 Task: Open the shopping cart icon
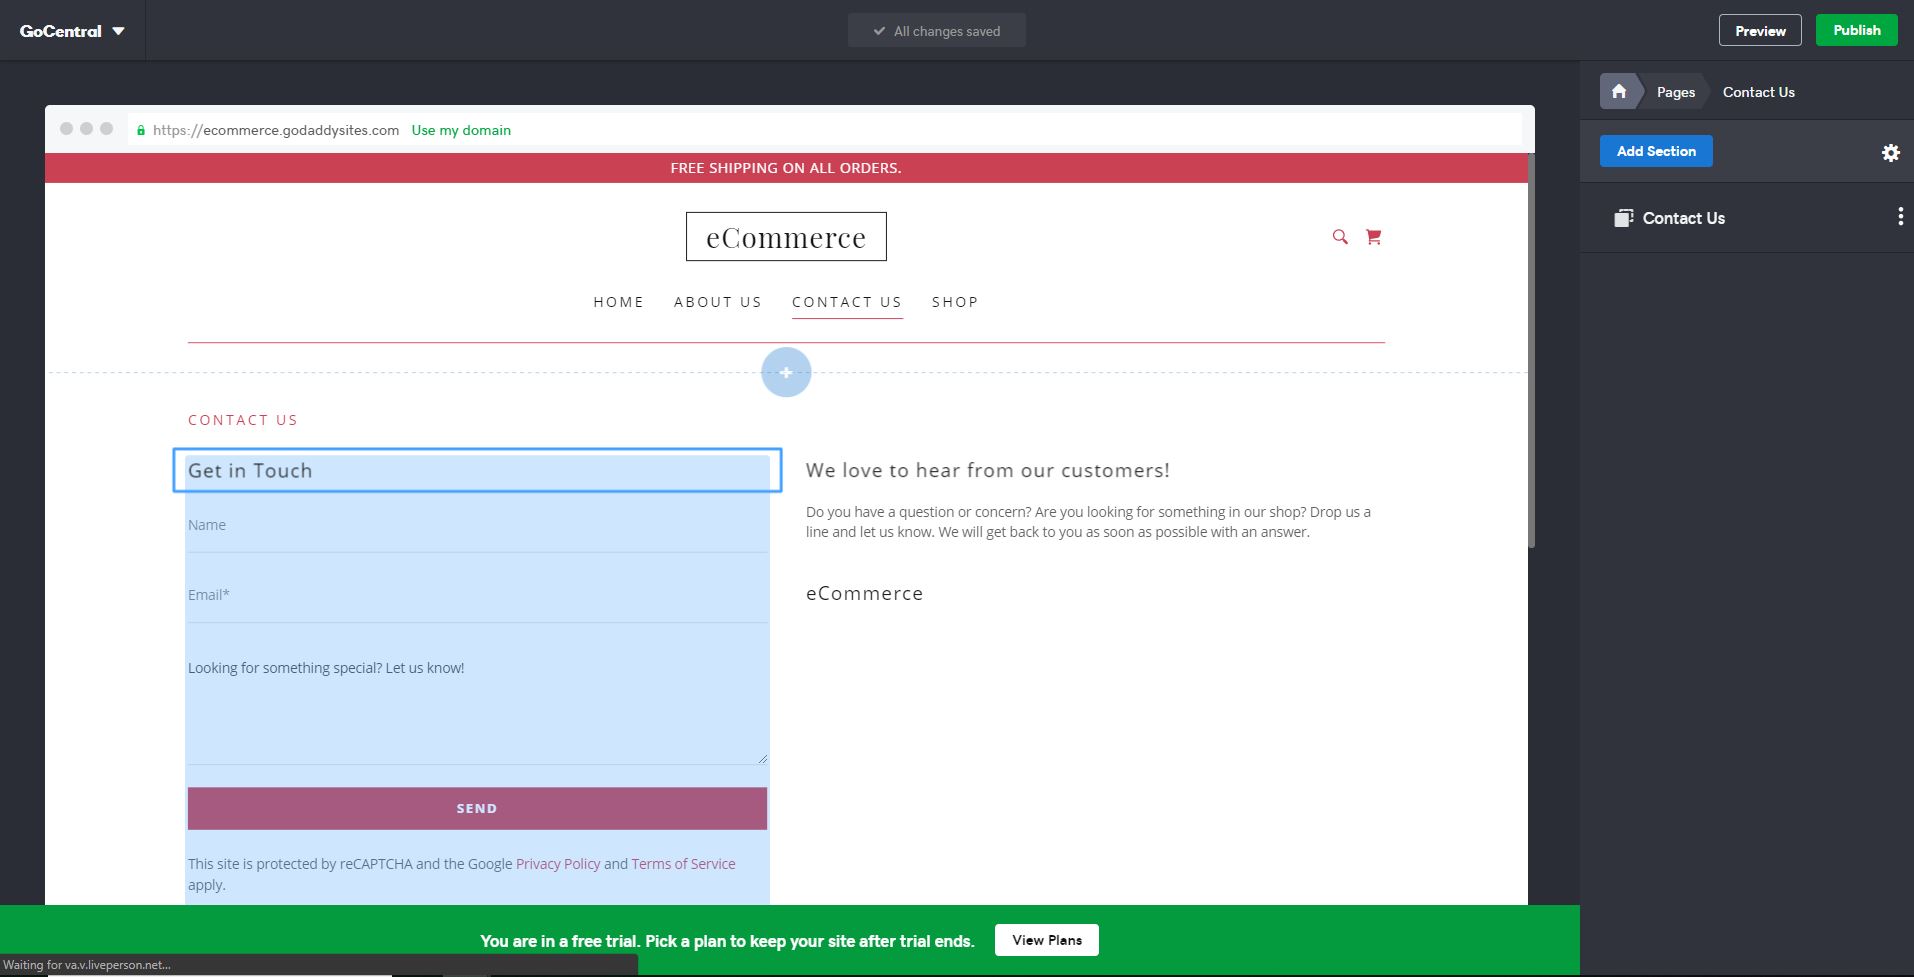(x=1373, y=237)
